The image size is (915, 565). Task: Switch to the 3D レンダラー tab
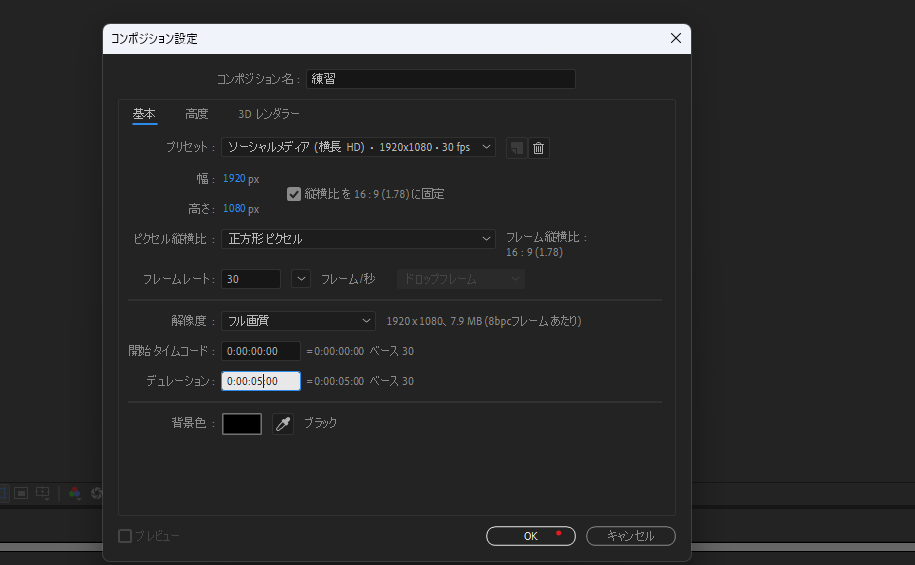tap(268, 114)
